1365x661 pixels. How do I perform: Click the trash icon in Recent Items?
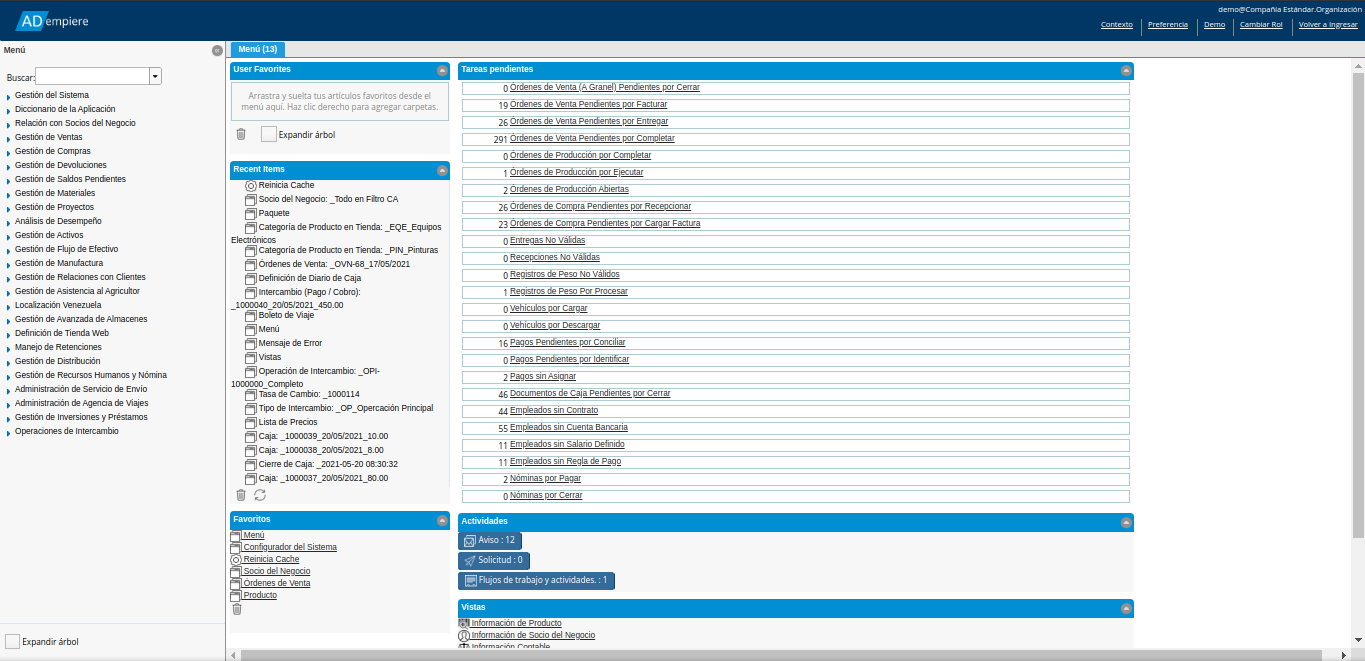click(241, 495)
